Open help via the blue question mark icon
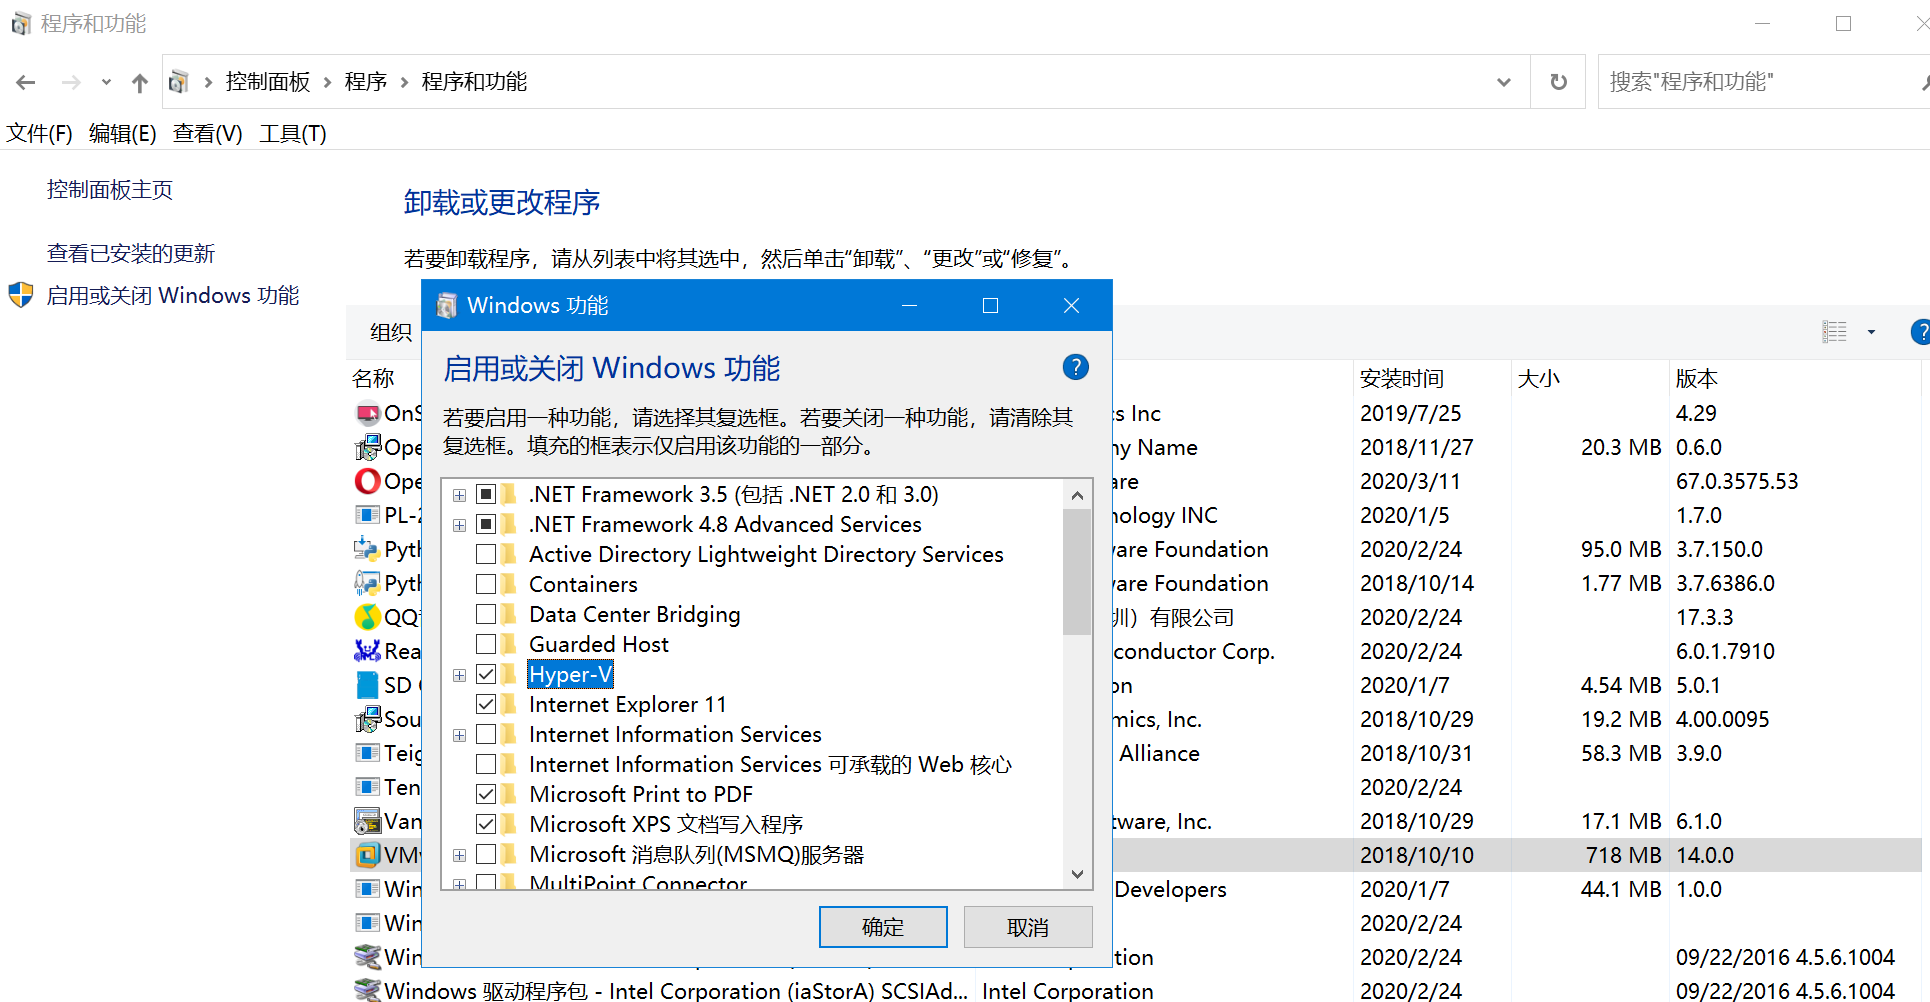 (1075, 367)
